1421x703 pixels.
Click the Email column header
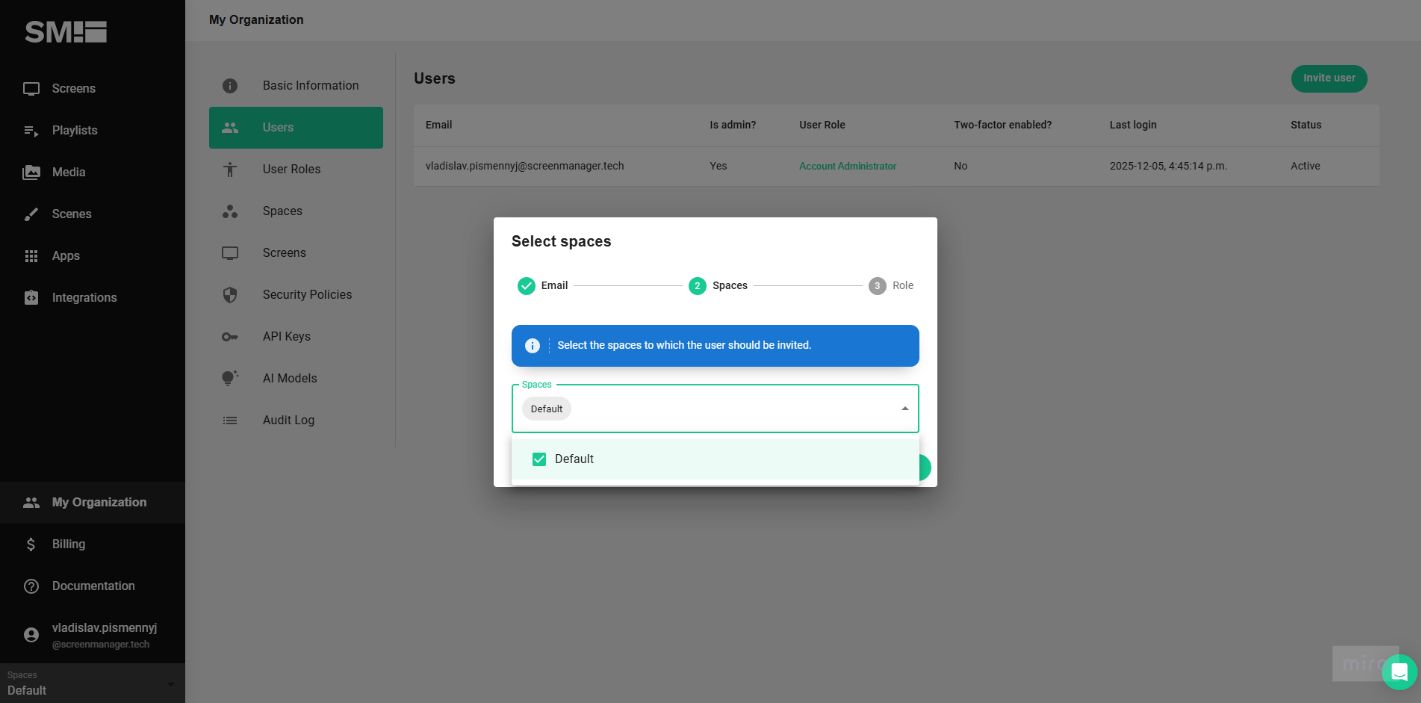(439, 125)
